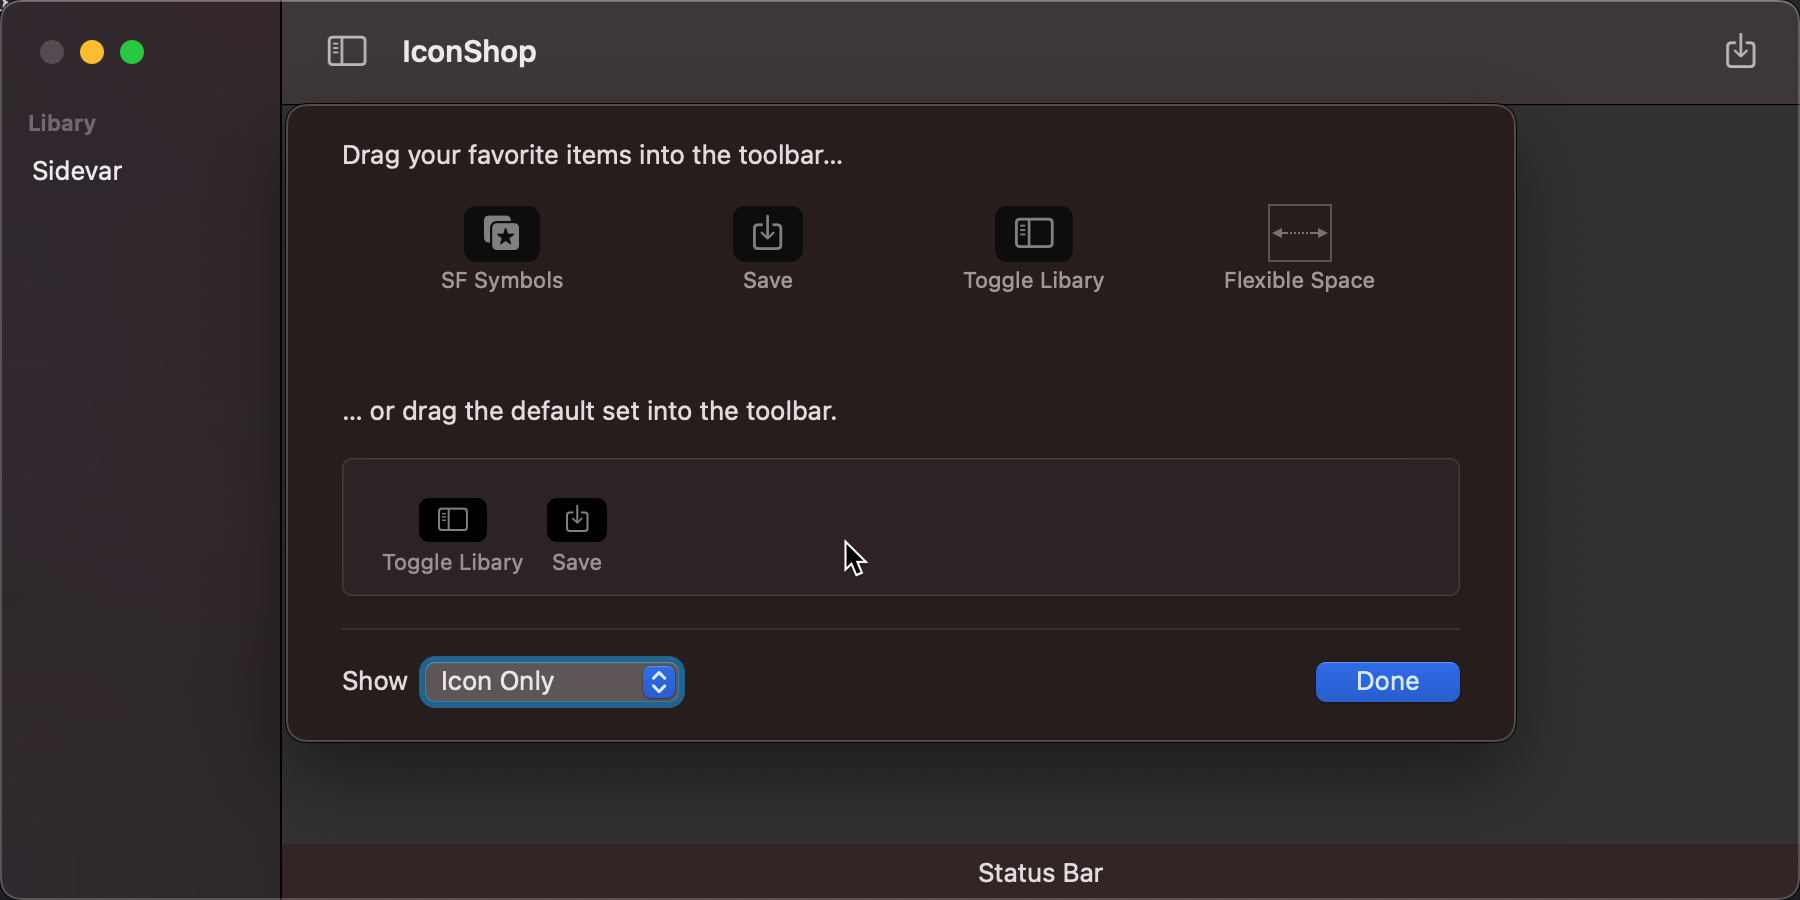Click the Icon Only popup arrows
This screenshot has height=900, width=1800.
pyautogui.click(x=659, y=682)
